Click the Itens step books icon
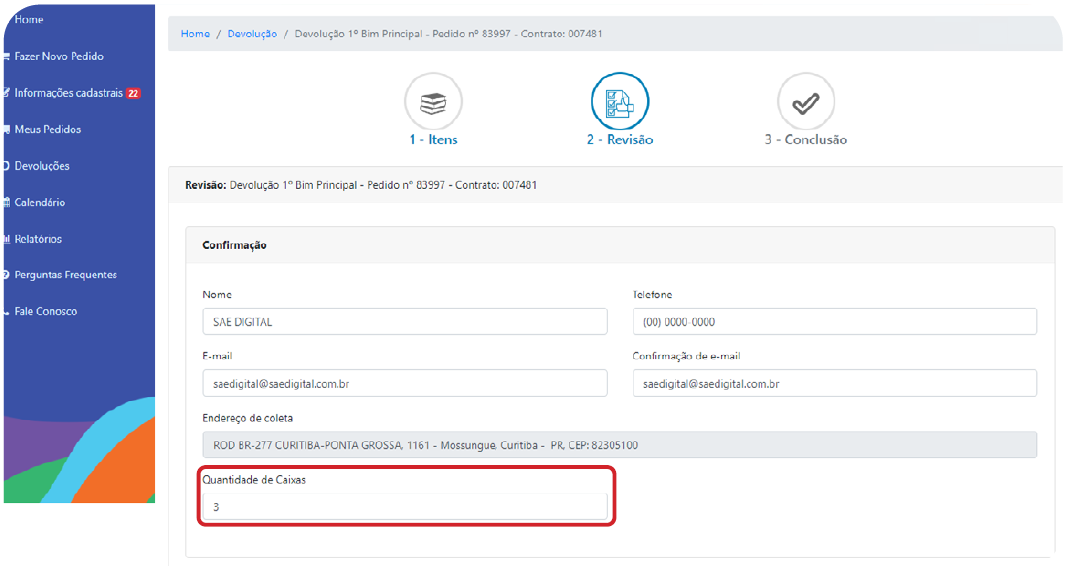Screen dimensions: 1069x583 pos(433,102)
